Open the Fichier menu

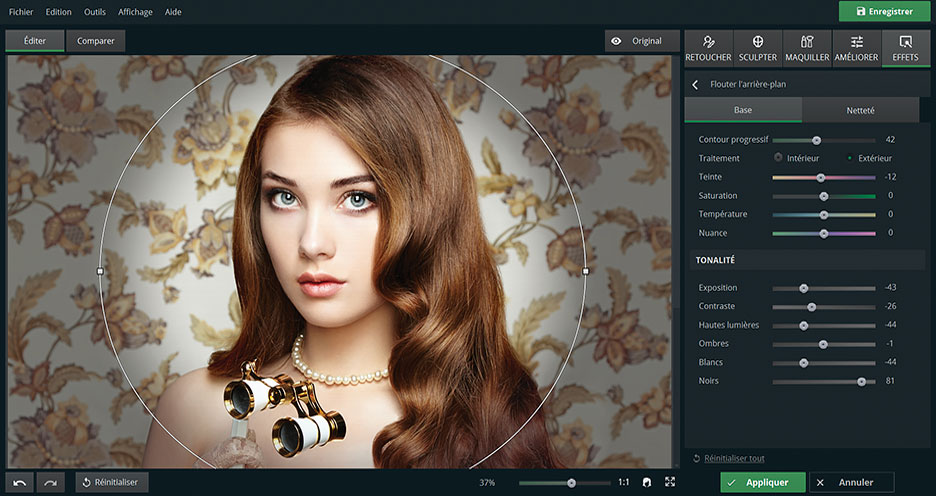coord(21,11)
